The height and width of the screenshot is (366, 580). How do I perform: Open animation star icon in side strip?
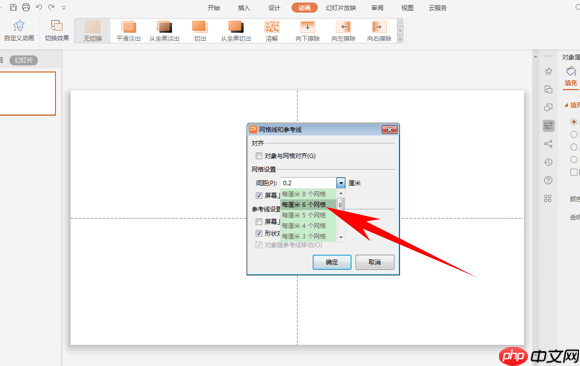coord(548,71)
